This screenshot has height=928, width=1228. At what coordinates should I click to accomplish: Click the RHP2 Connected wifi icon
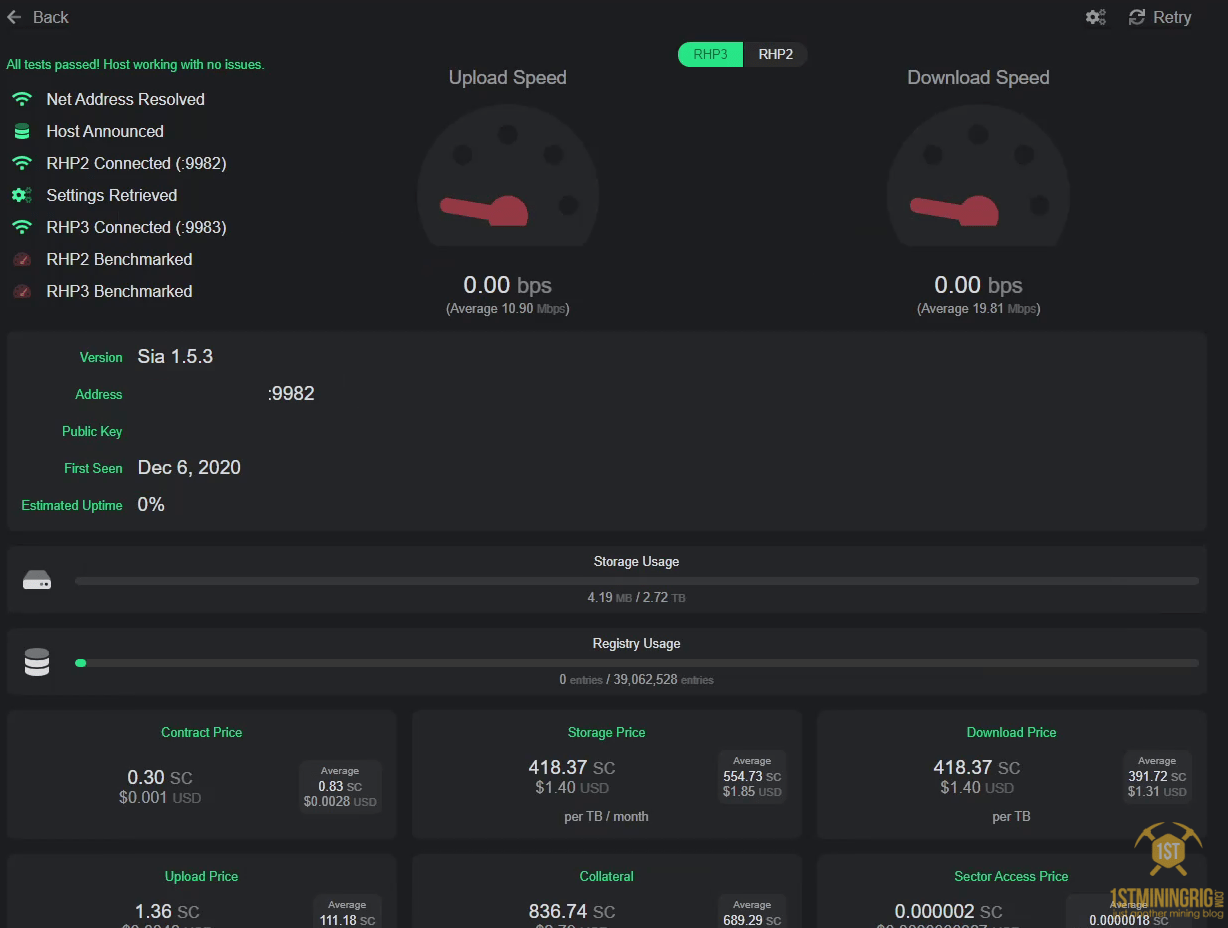[22, 163]
